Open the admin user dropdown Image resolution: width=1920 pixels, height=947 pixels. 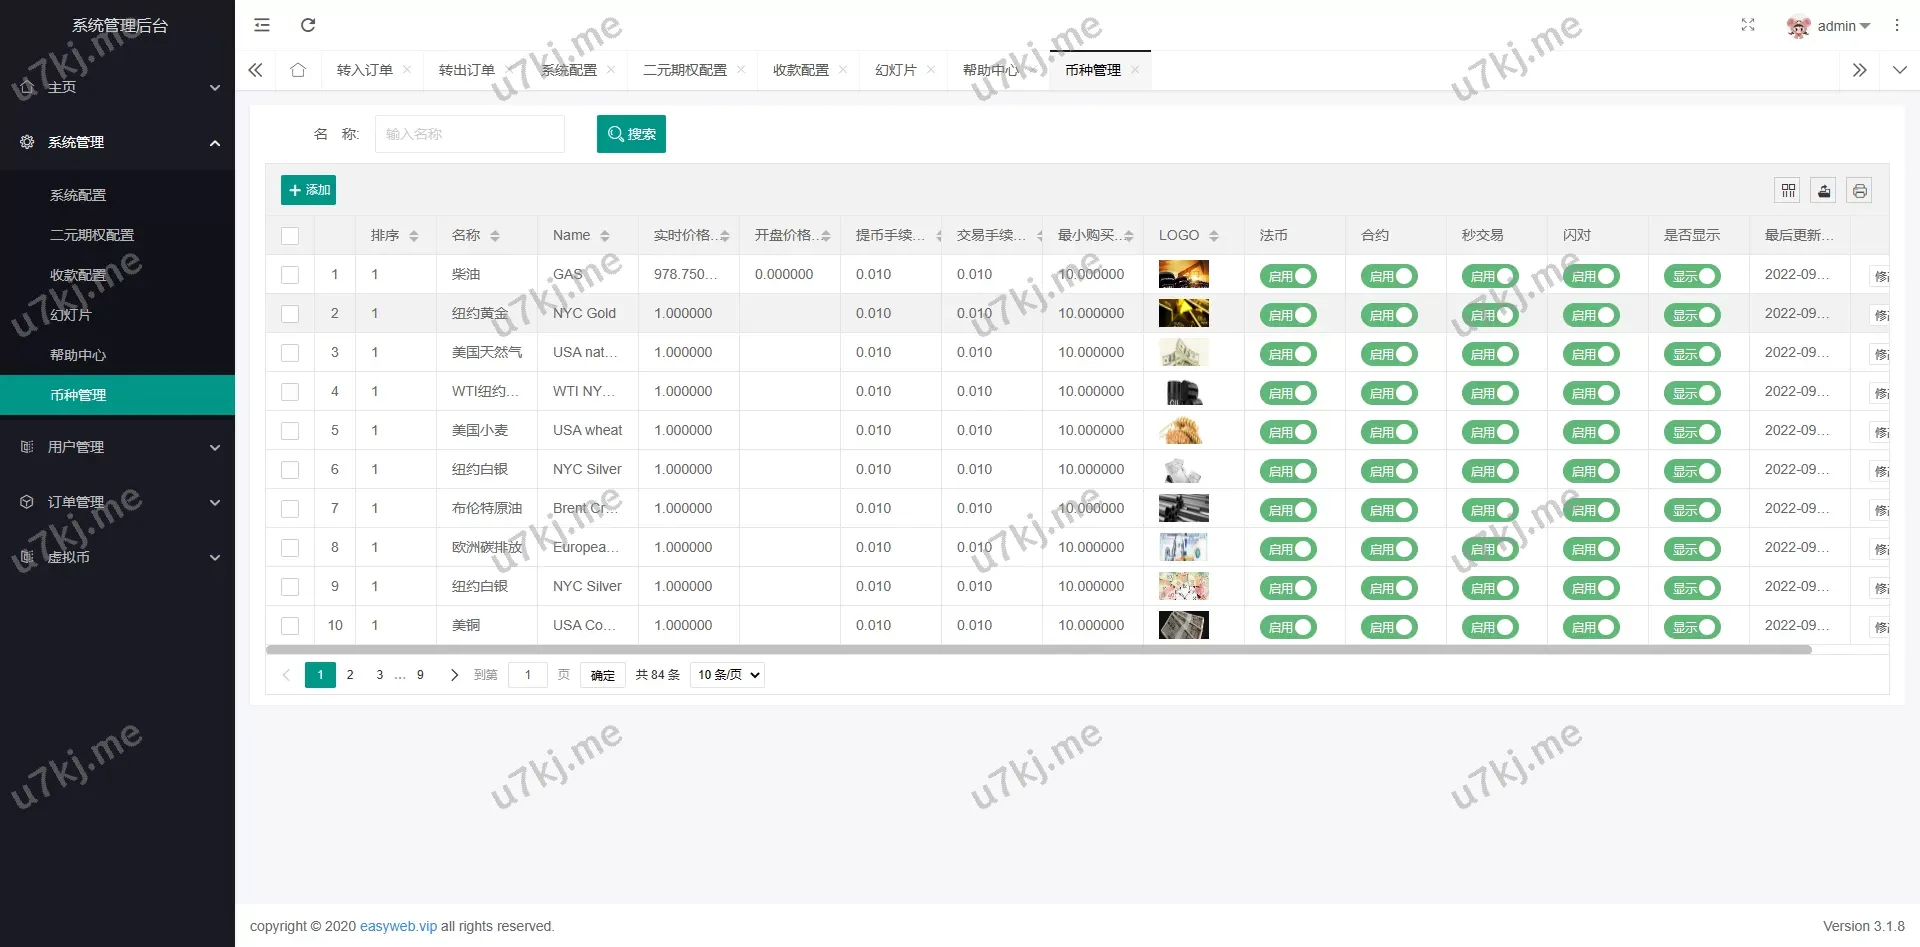pos(1829,26)
